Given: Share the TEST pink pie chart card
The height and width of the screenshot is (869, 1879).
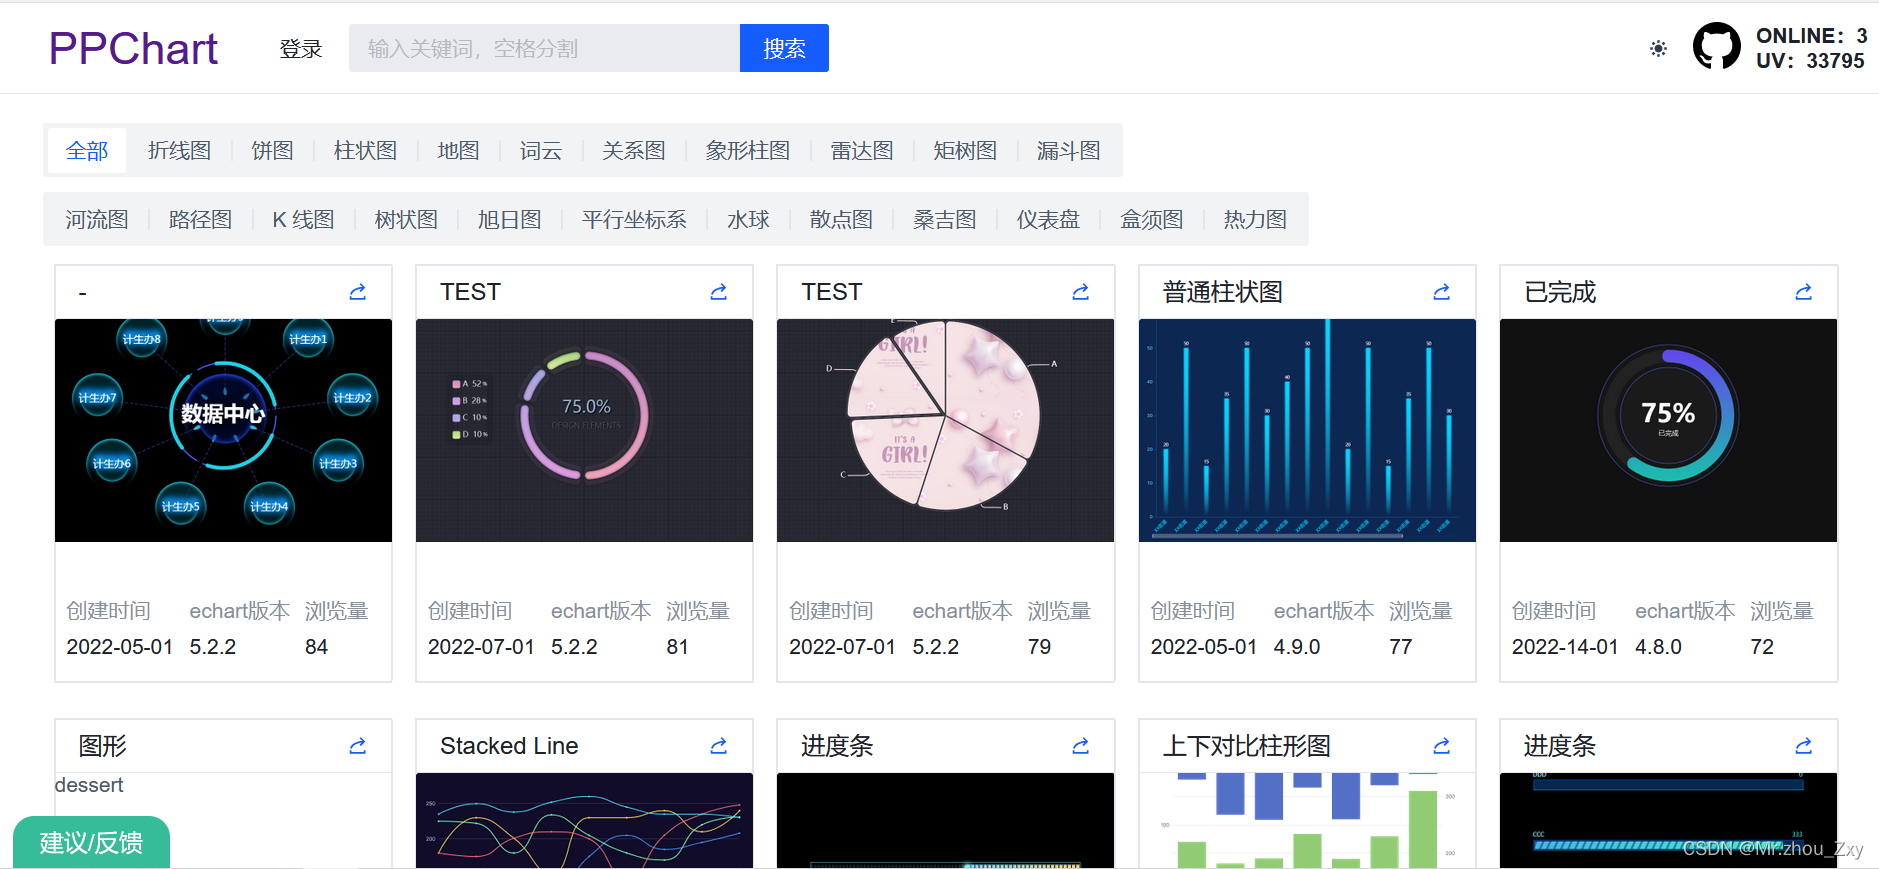Looking at the screenshot, I should [x=1080, y=292].
